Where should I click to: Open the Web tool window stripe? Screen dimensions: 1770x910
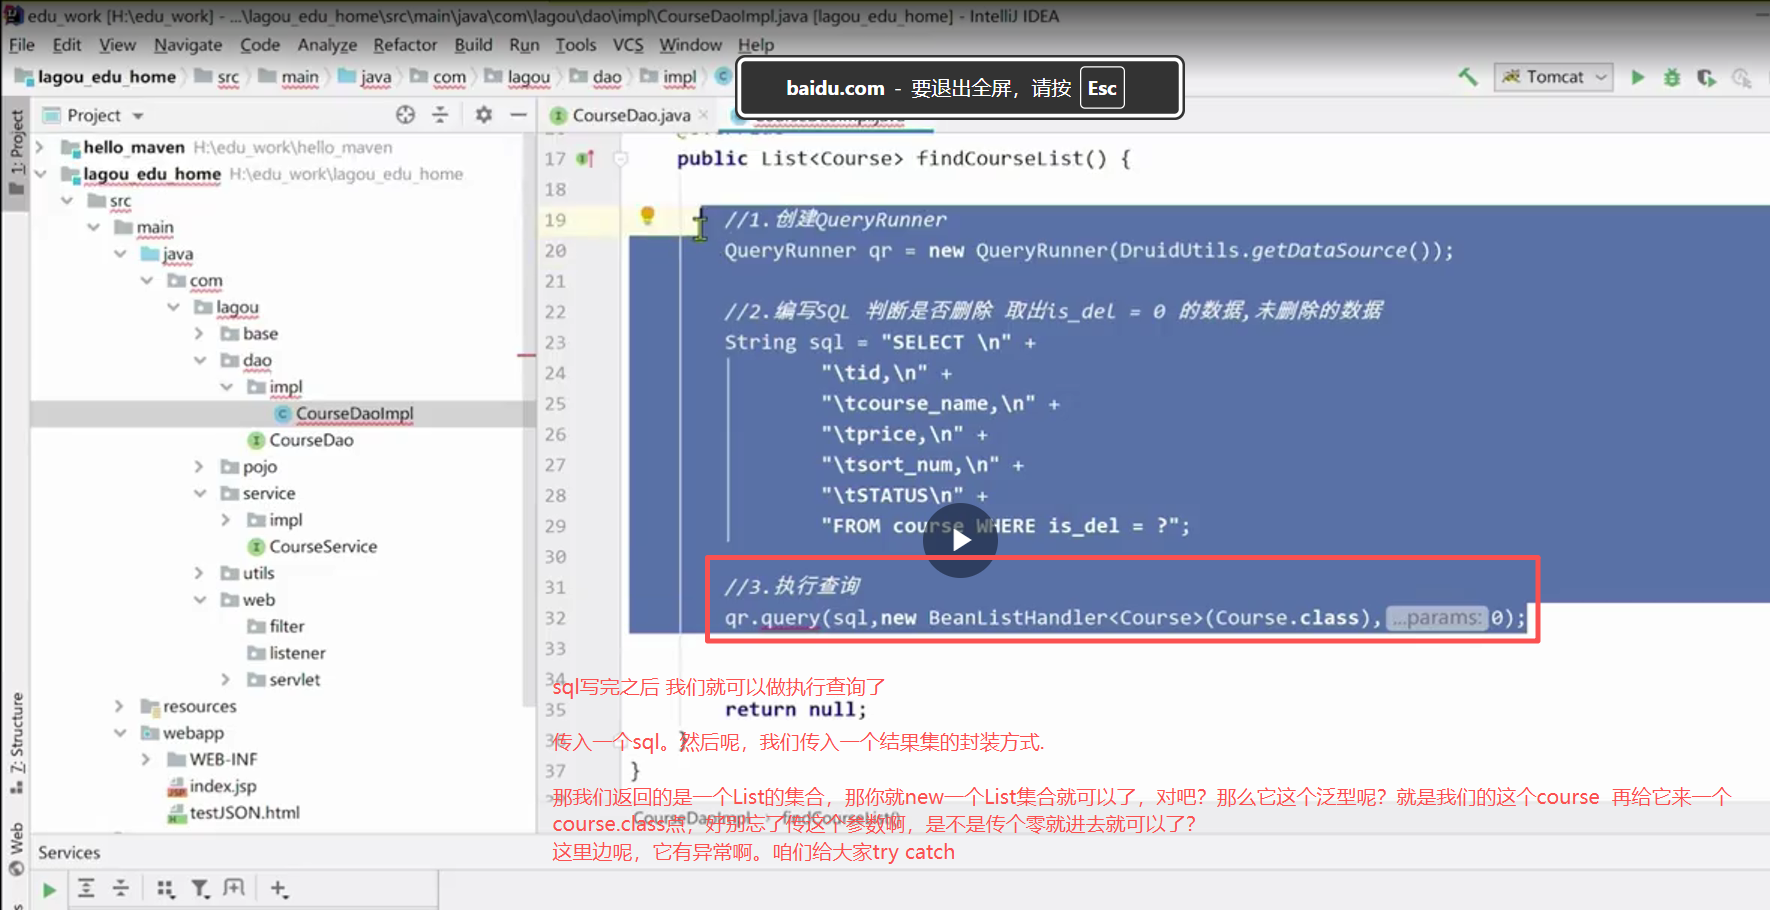(x=16, y=848)
